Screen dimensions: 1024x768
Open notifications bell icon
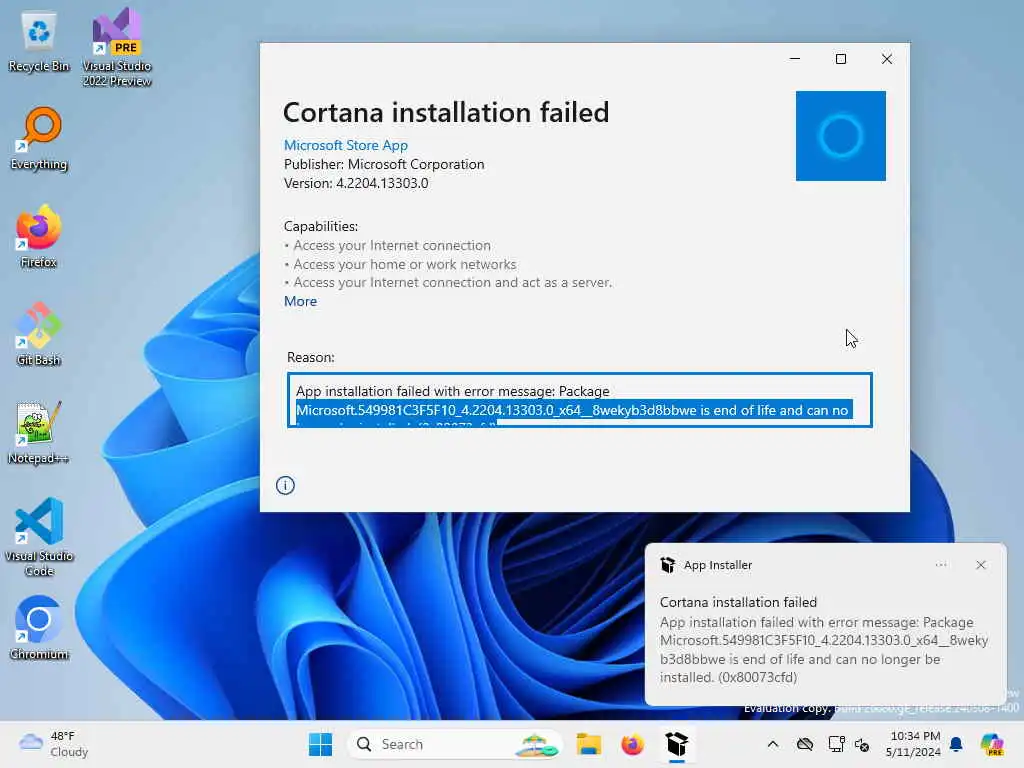(x=956, y=744)
